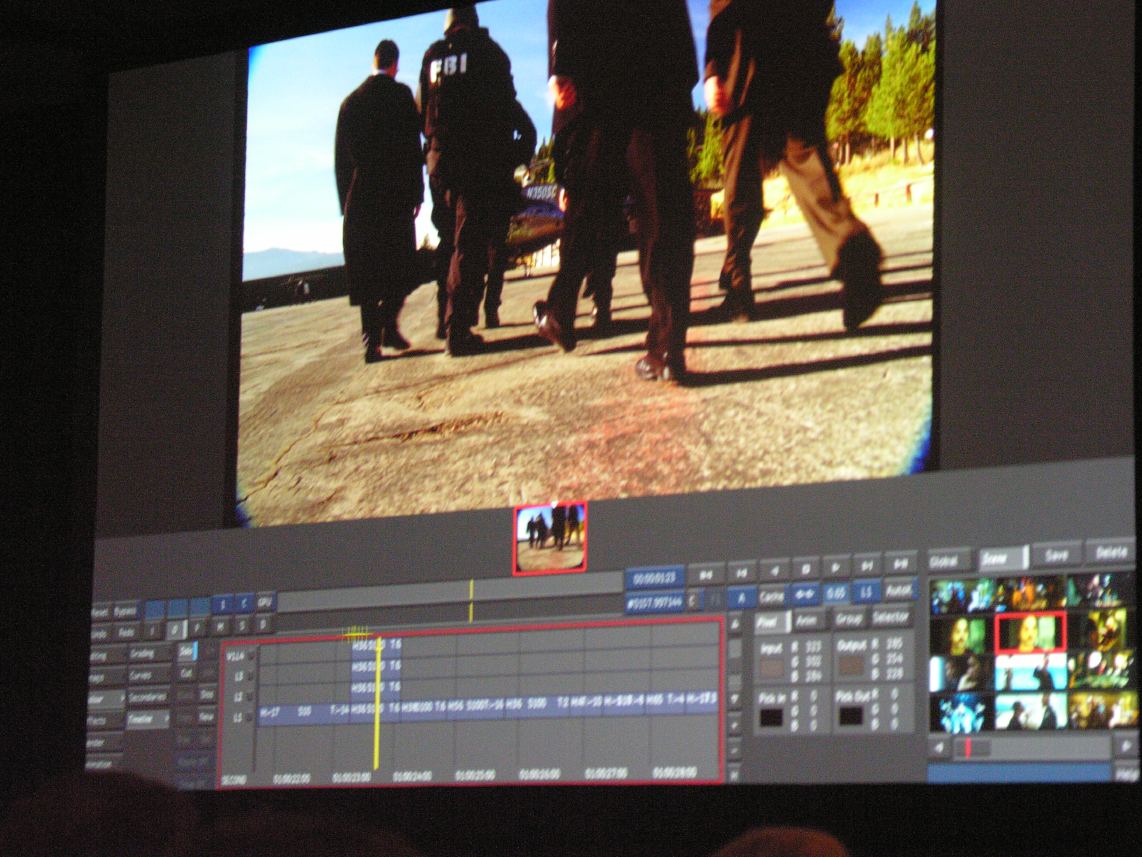
Task: Toggle the blue C button beside GPU
Action: click(244, 604)
